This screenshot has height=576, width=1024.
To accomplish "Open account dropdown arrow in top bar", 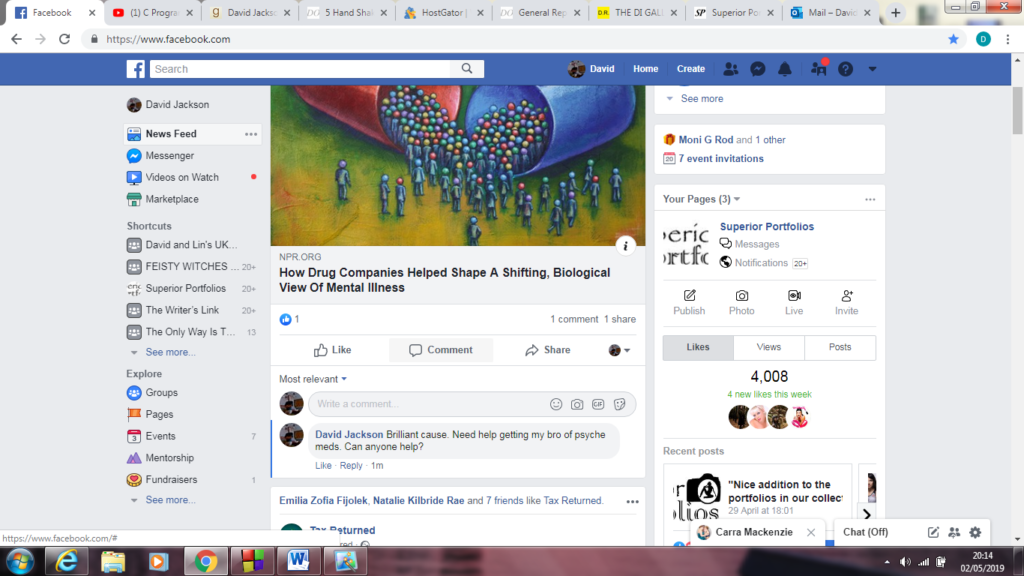I will click(872, 69).
